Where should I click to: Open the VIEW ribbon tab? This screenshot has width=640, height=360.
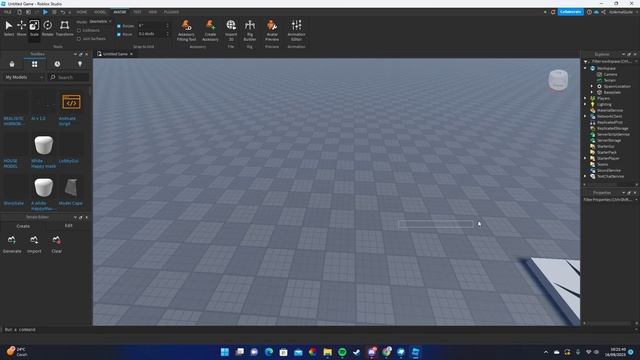[x=153, y=12]
